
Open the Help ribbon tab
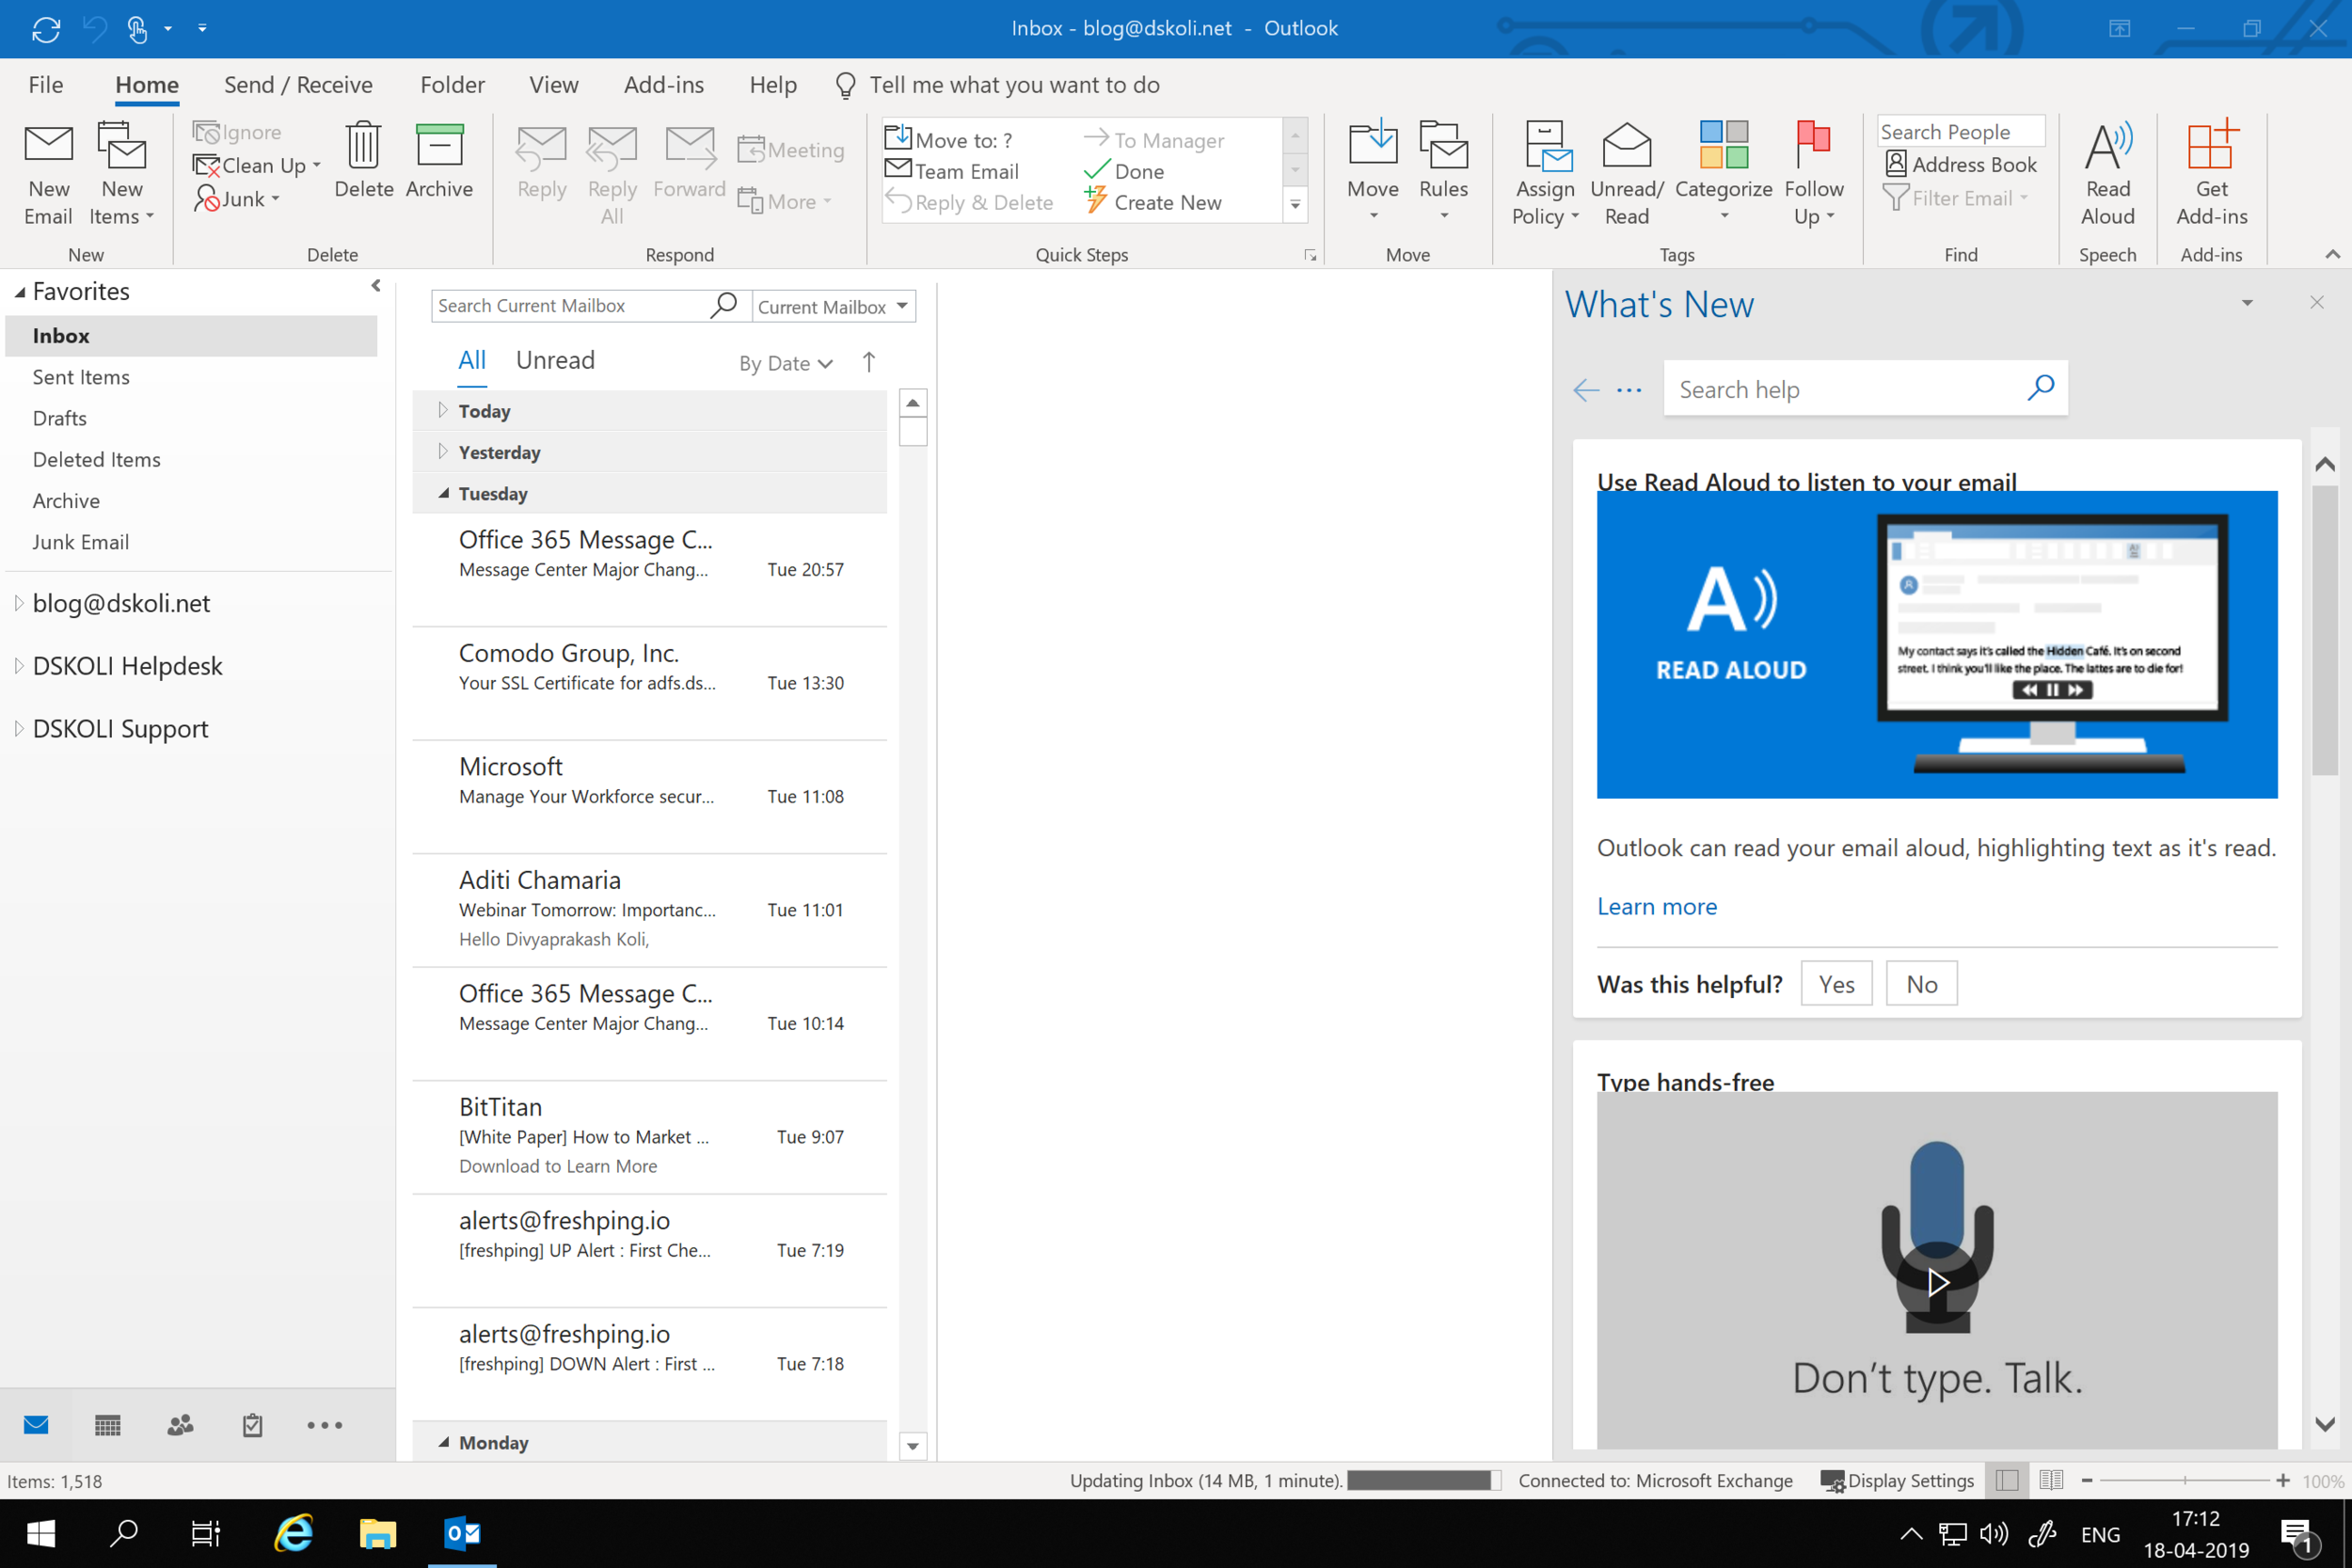[x=773, y=85]
